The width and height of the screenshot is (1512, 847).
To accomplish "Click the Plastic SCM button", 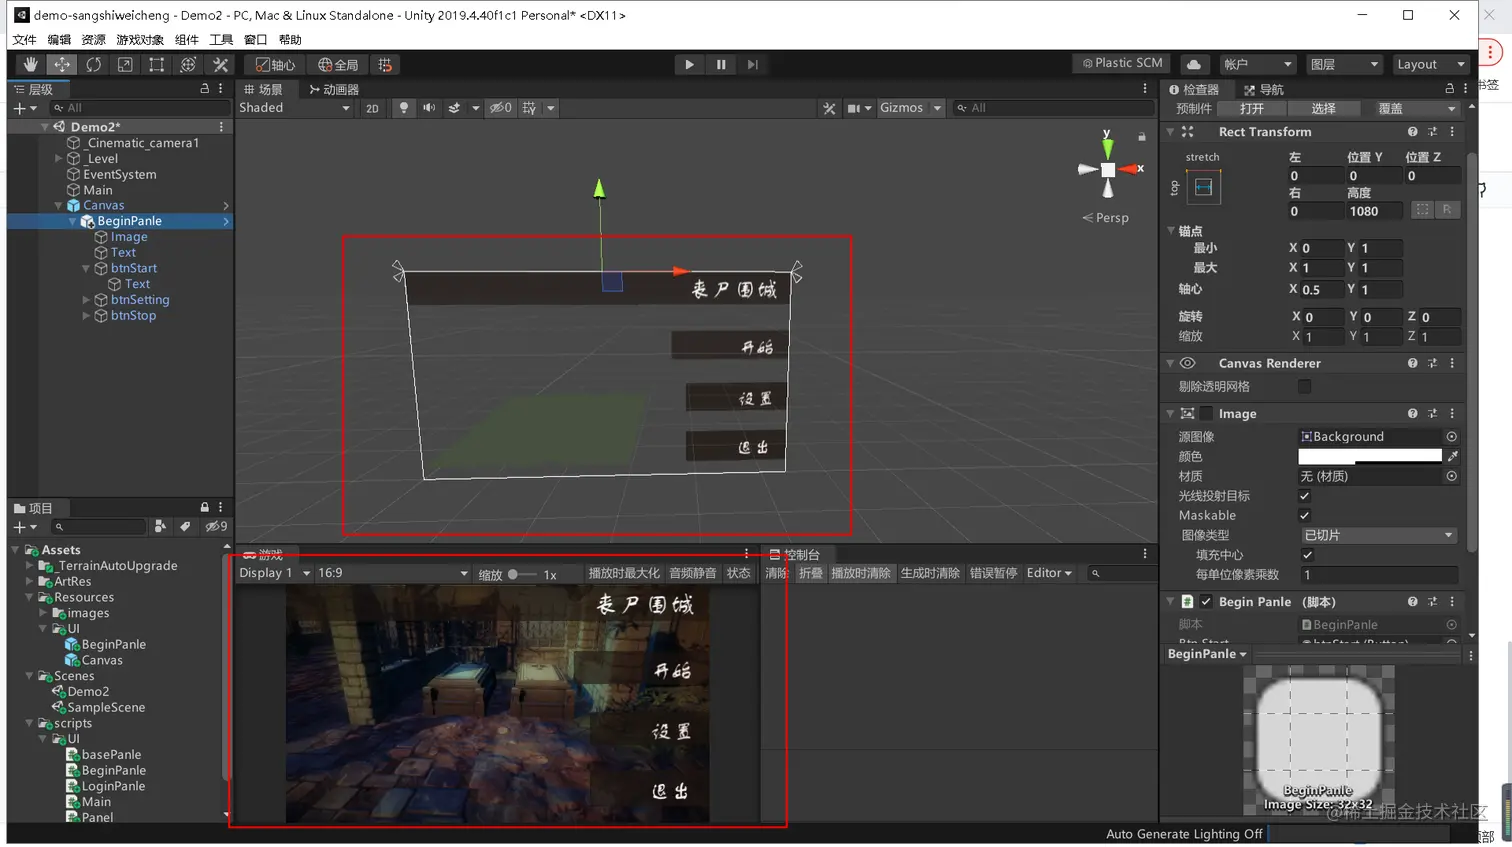I will [1123, 63].
